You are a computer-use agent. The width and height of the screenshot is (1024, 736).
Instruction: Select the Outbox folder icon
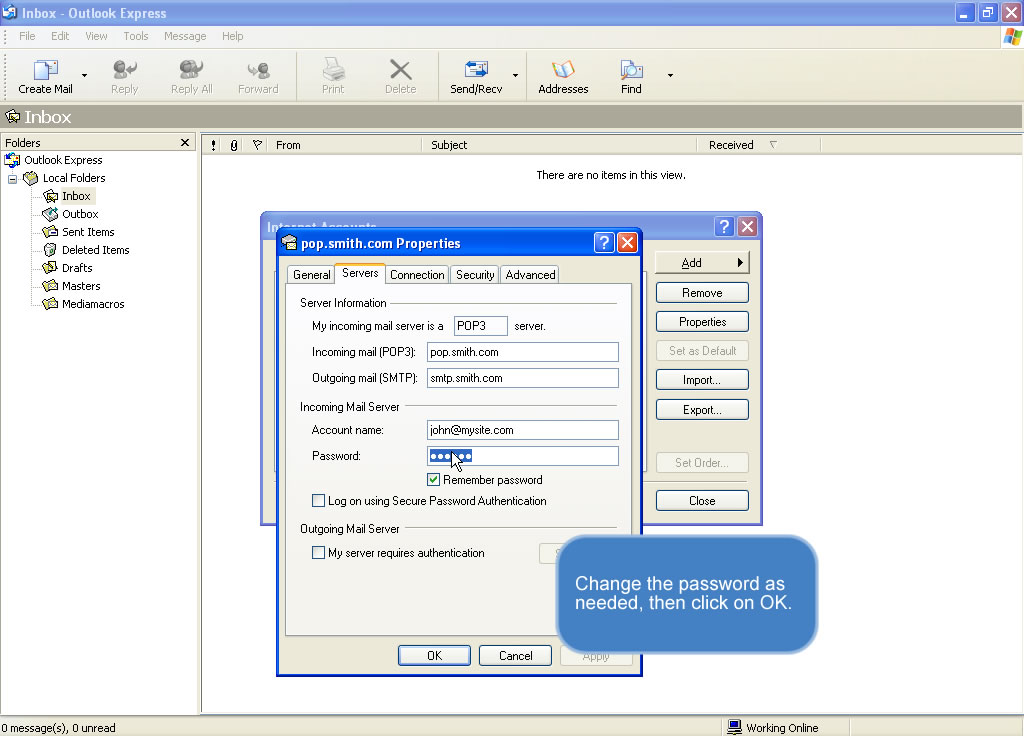coord(51,214)
